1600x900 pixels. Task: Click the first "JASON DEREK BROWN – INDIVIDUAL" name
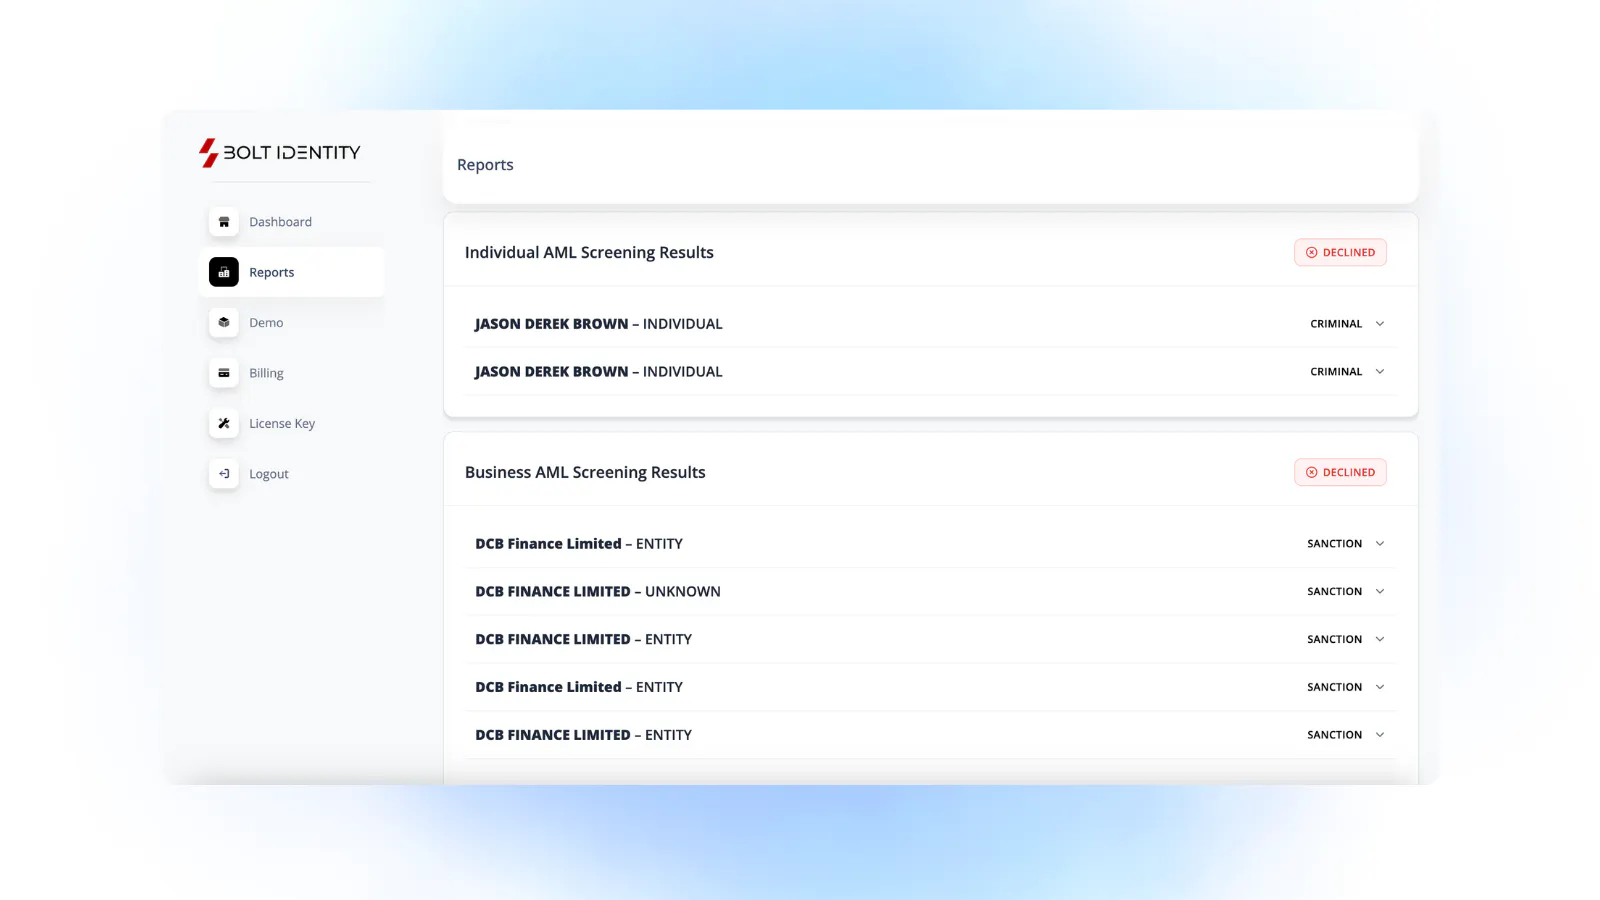coord(598,324)
